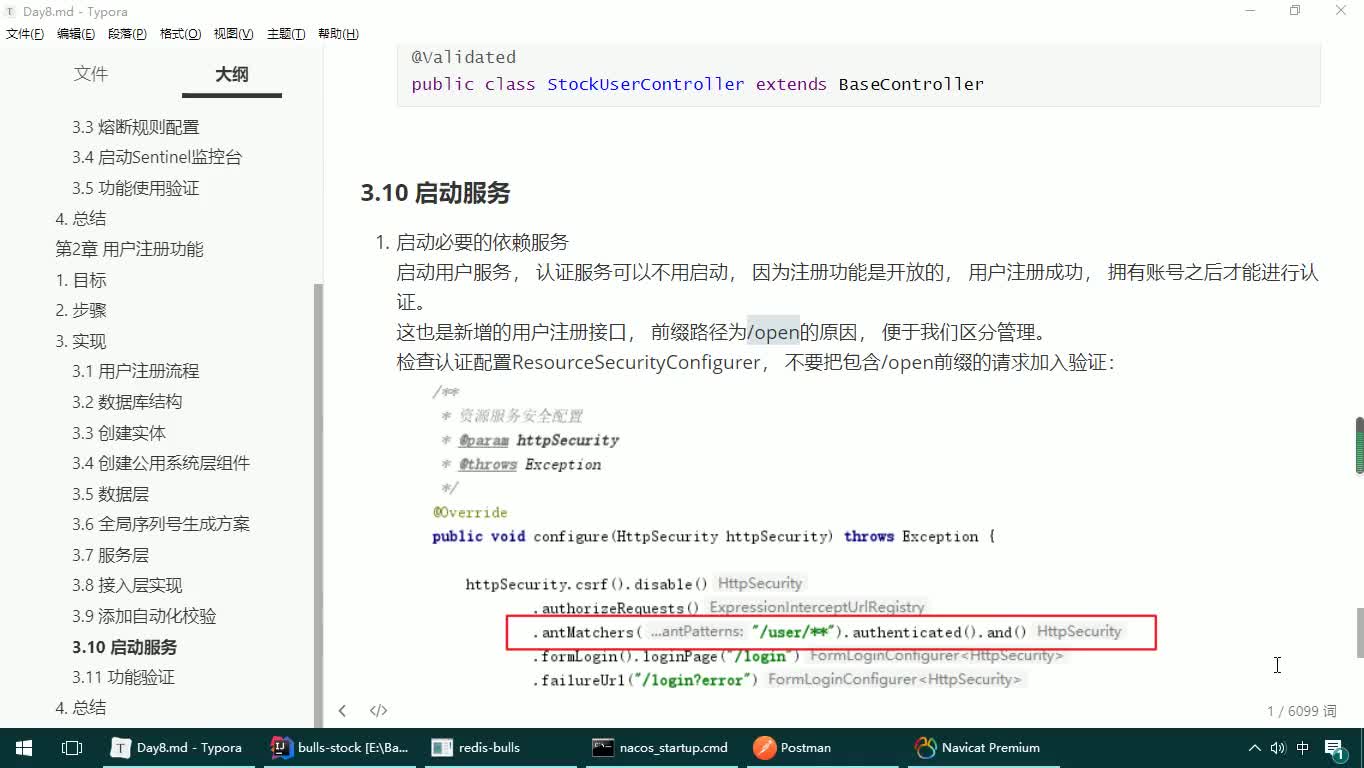1364x768 pixels.
Task: Jump to 3.5 数据层 outline item
Action: [110, 494]
